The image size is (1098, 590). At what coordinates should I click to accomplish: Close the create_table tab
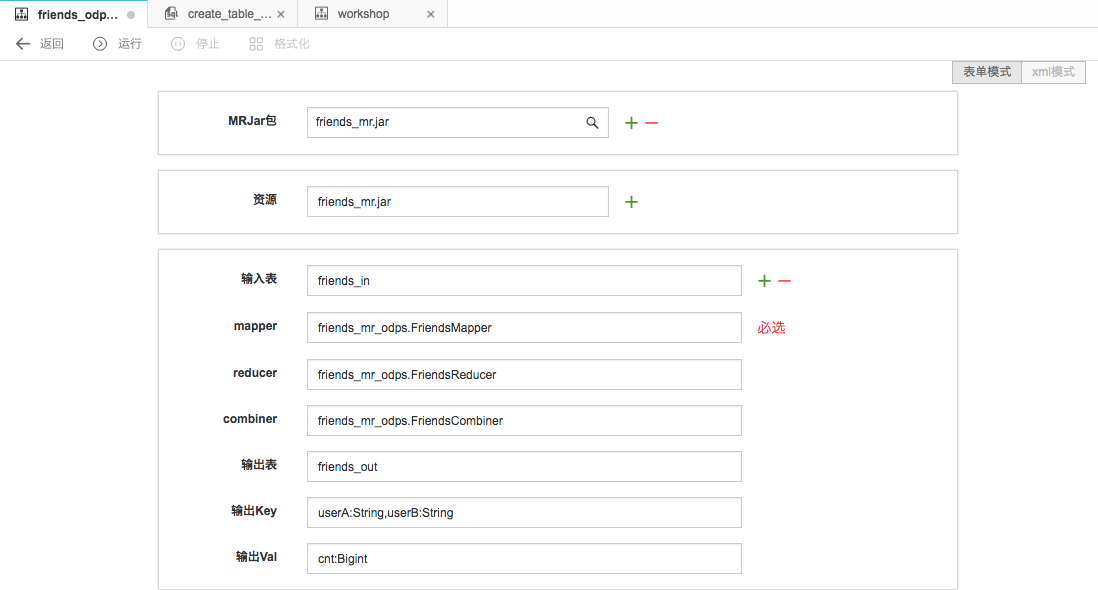point(281,14)
